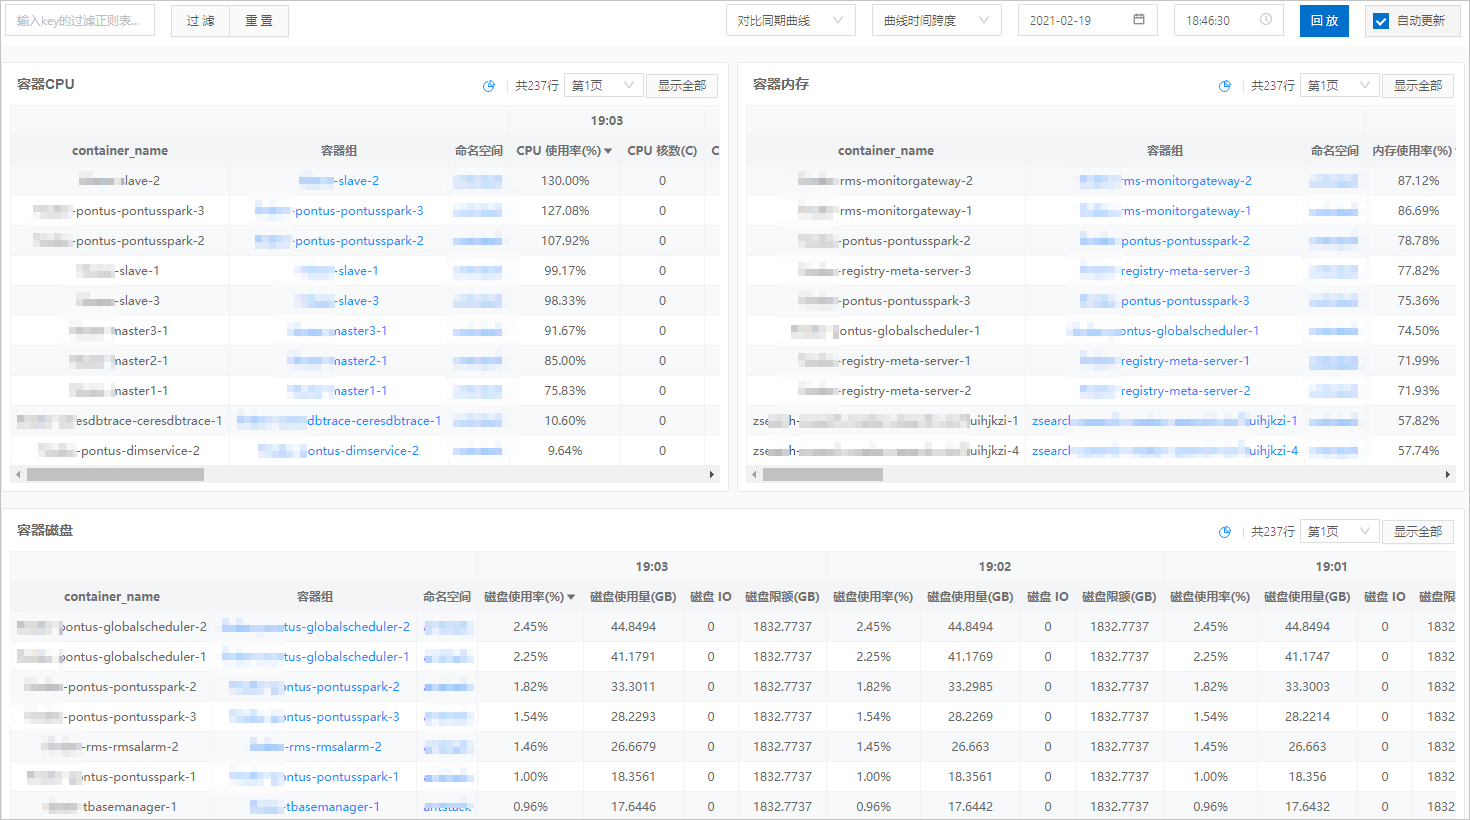Open pontus-pontusspark-1 link in disk table

pos(314,777)
